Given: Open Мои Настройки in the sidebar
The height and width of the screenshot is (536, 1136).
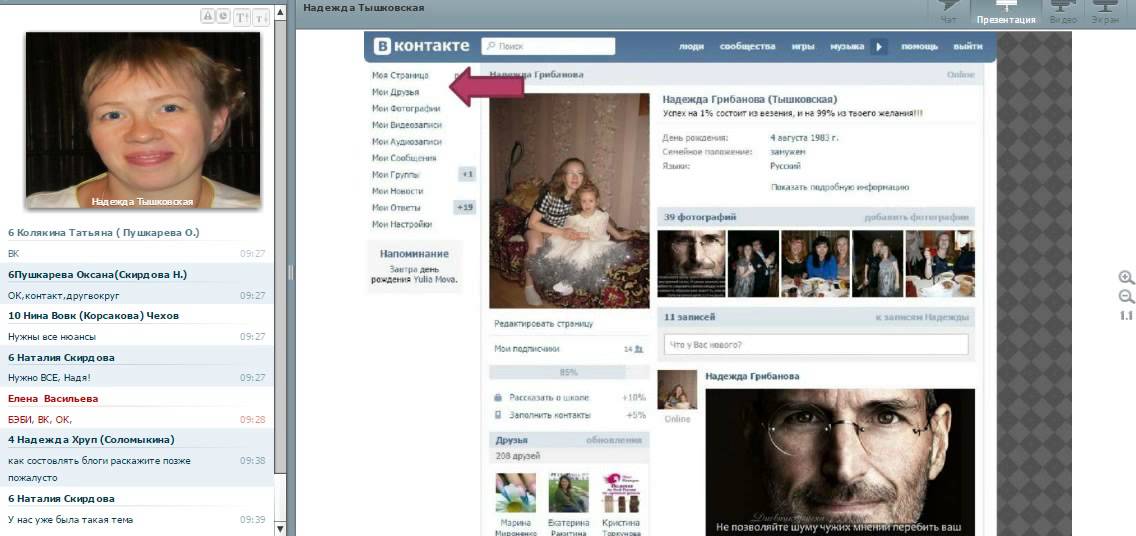Looking at the screenshot, I should pos(402,225).
